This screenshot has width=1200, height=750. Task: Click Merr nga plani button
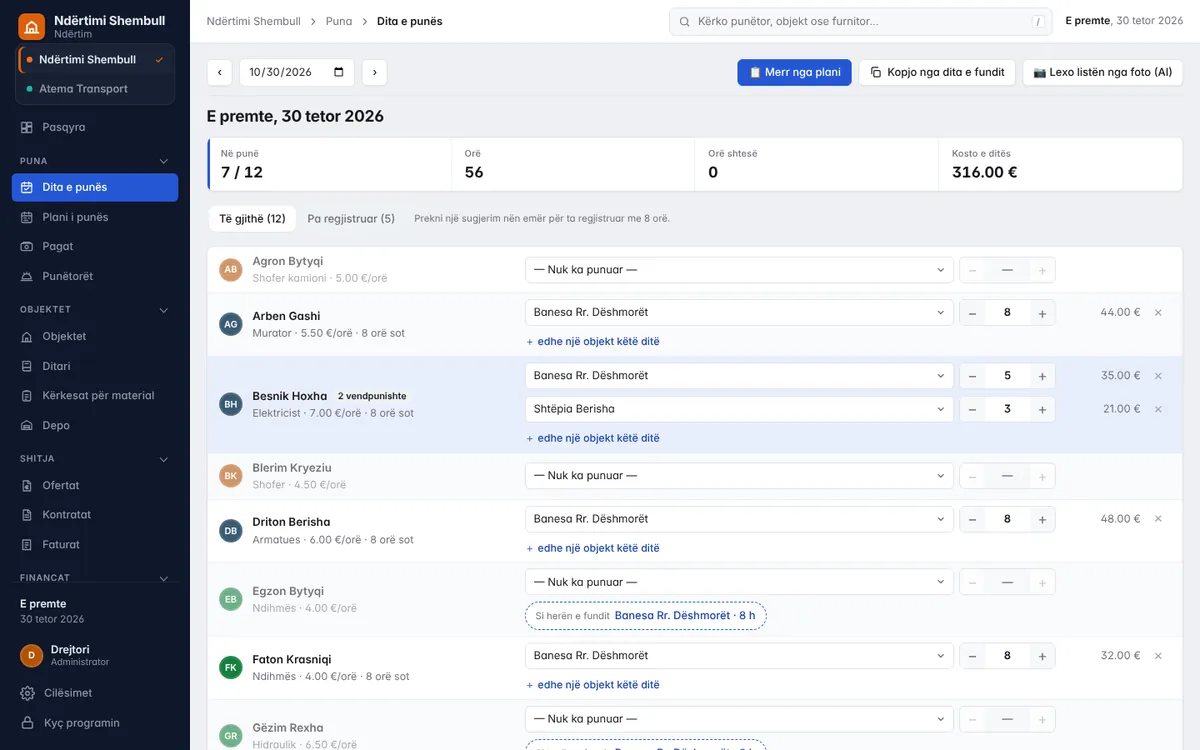point(794,72)
